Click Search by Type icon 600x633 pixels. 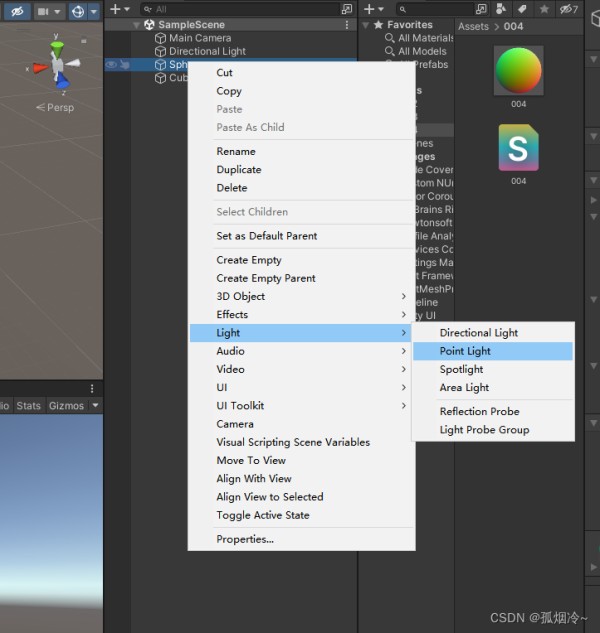tap(501, 9)
